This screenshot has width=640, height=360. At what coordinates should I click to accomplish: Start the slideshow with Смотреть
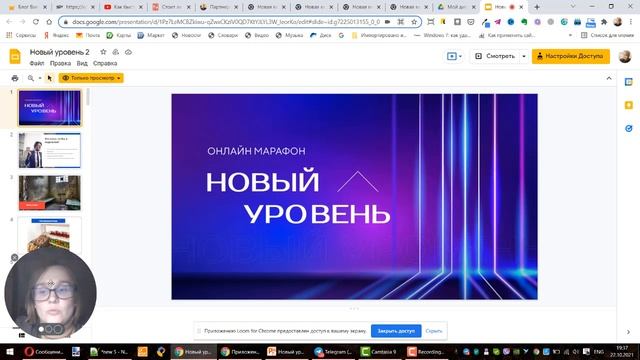click(x=496, y=56)
